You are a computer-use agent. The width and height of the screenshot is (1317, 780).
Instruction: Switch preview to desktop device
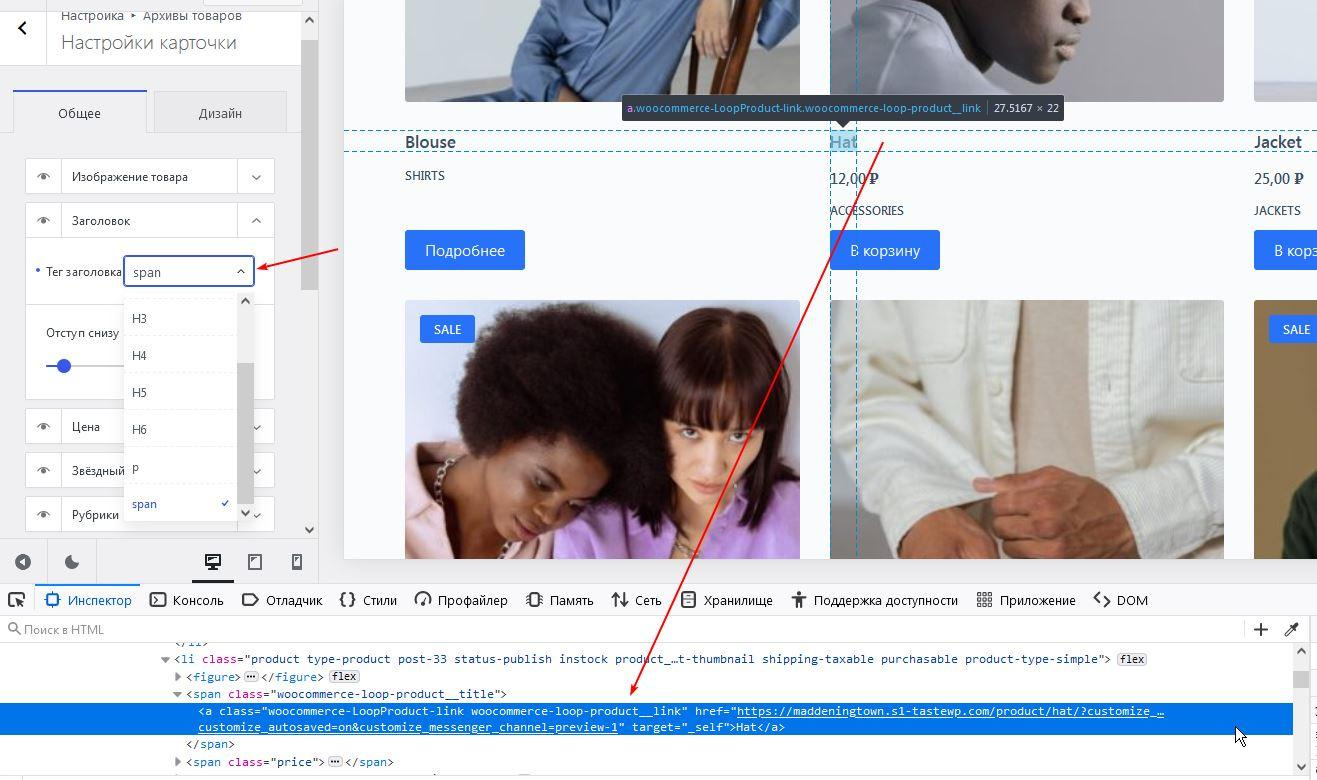(x=213, y=562)
